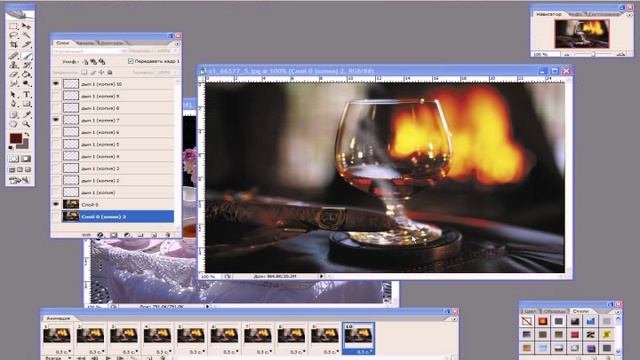Show layer 'Дым 1 (копия) 6'

coord(56,132)
